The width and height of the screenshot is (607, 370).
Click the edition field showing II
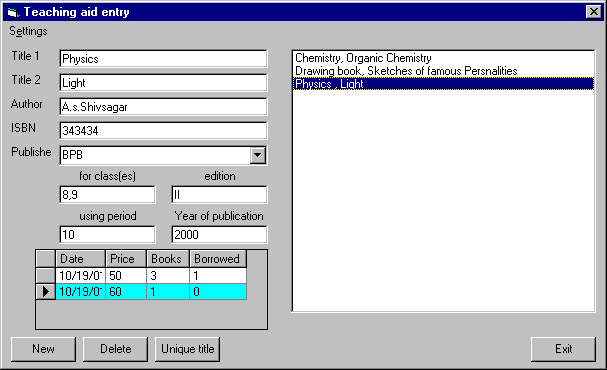(219, 195)
